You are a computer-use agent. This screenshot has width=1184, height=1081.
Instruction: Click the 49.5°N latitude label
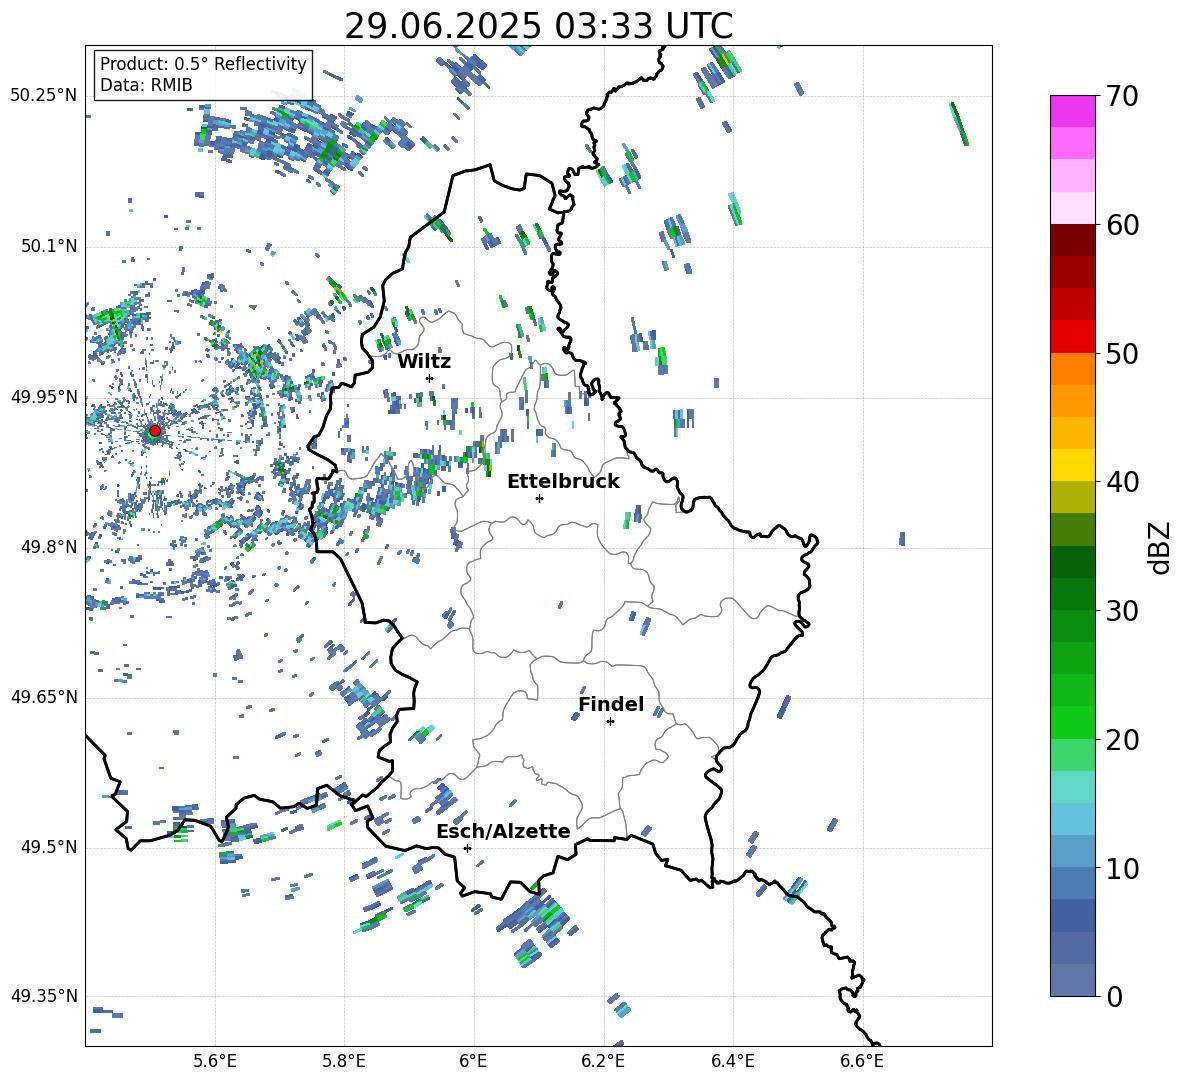pyautogui.click(x=48, y=847)
